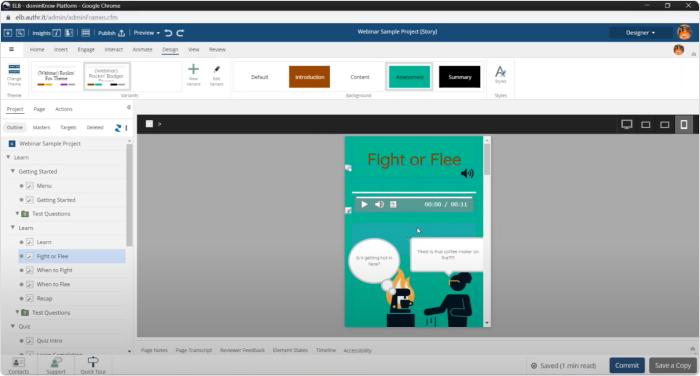Viewport: 700px width, 376px height.
Task: Open the Page Notes panel
Action: 154,351
